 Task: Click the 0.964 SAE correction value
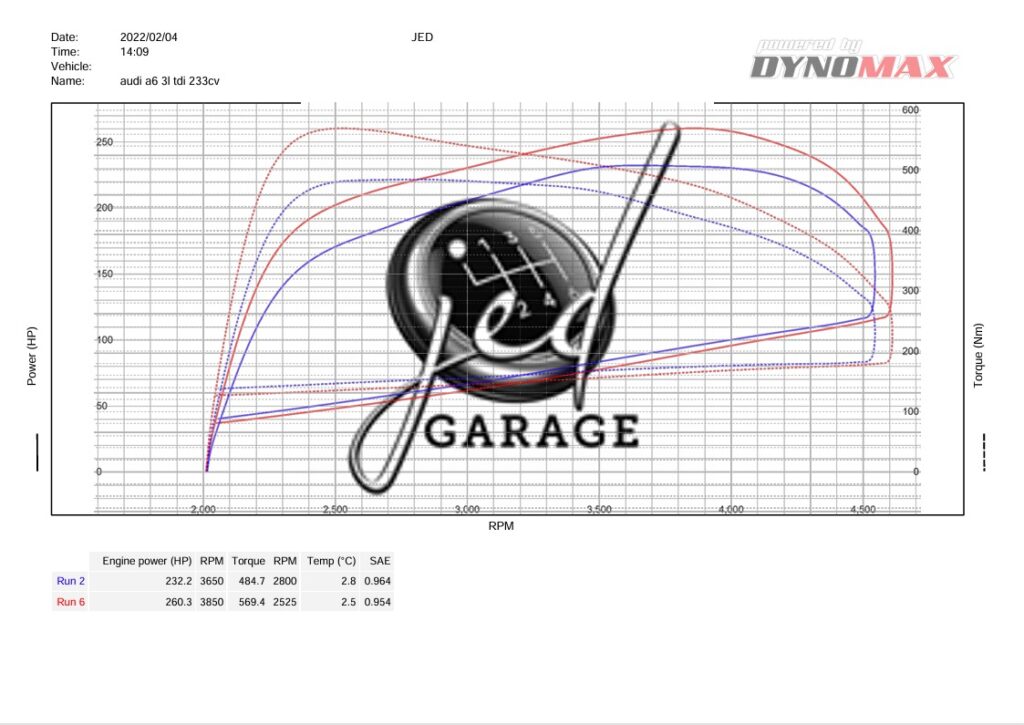pyautogui.click(x=376, y=580)
